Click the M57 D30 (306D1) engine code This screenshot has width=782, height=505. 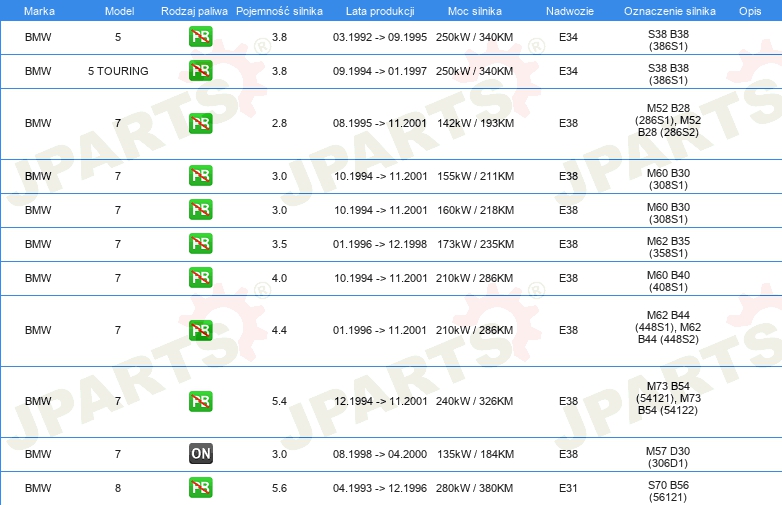(x=668, y=457)
